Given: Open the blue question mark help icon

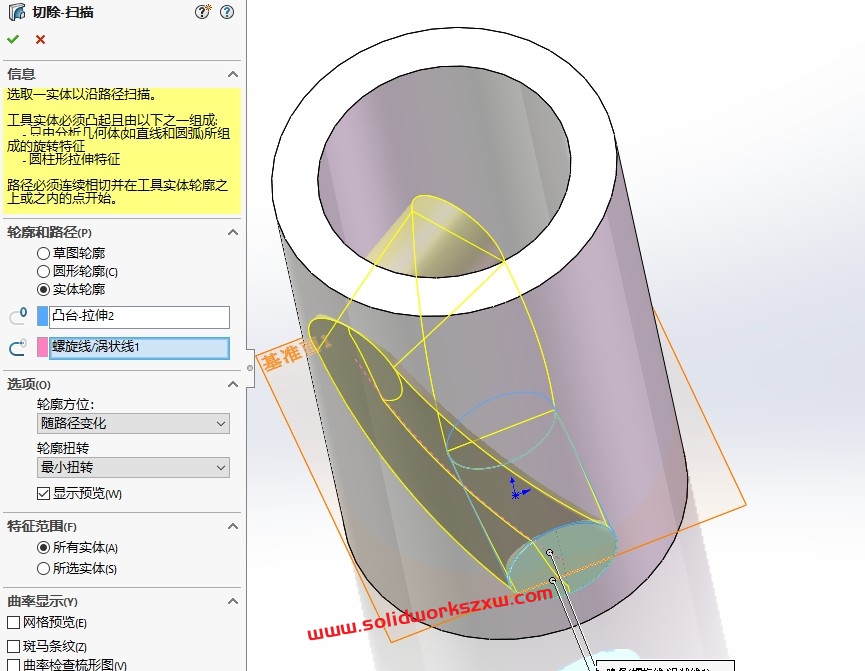Looking at the screenshot, I should click(x=227, y=12).
